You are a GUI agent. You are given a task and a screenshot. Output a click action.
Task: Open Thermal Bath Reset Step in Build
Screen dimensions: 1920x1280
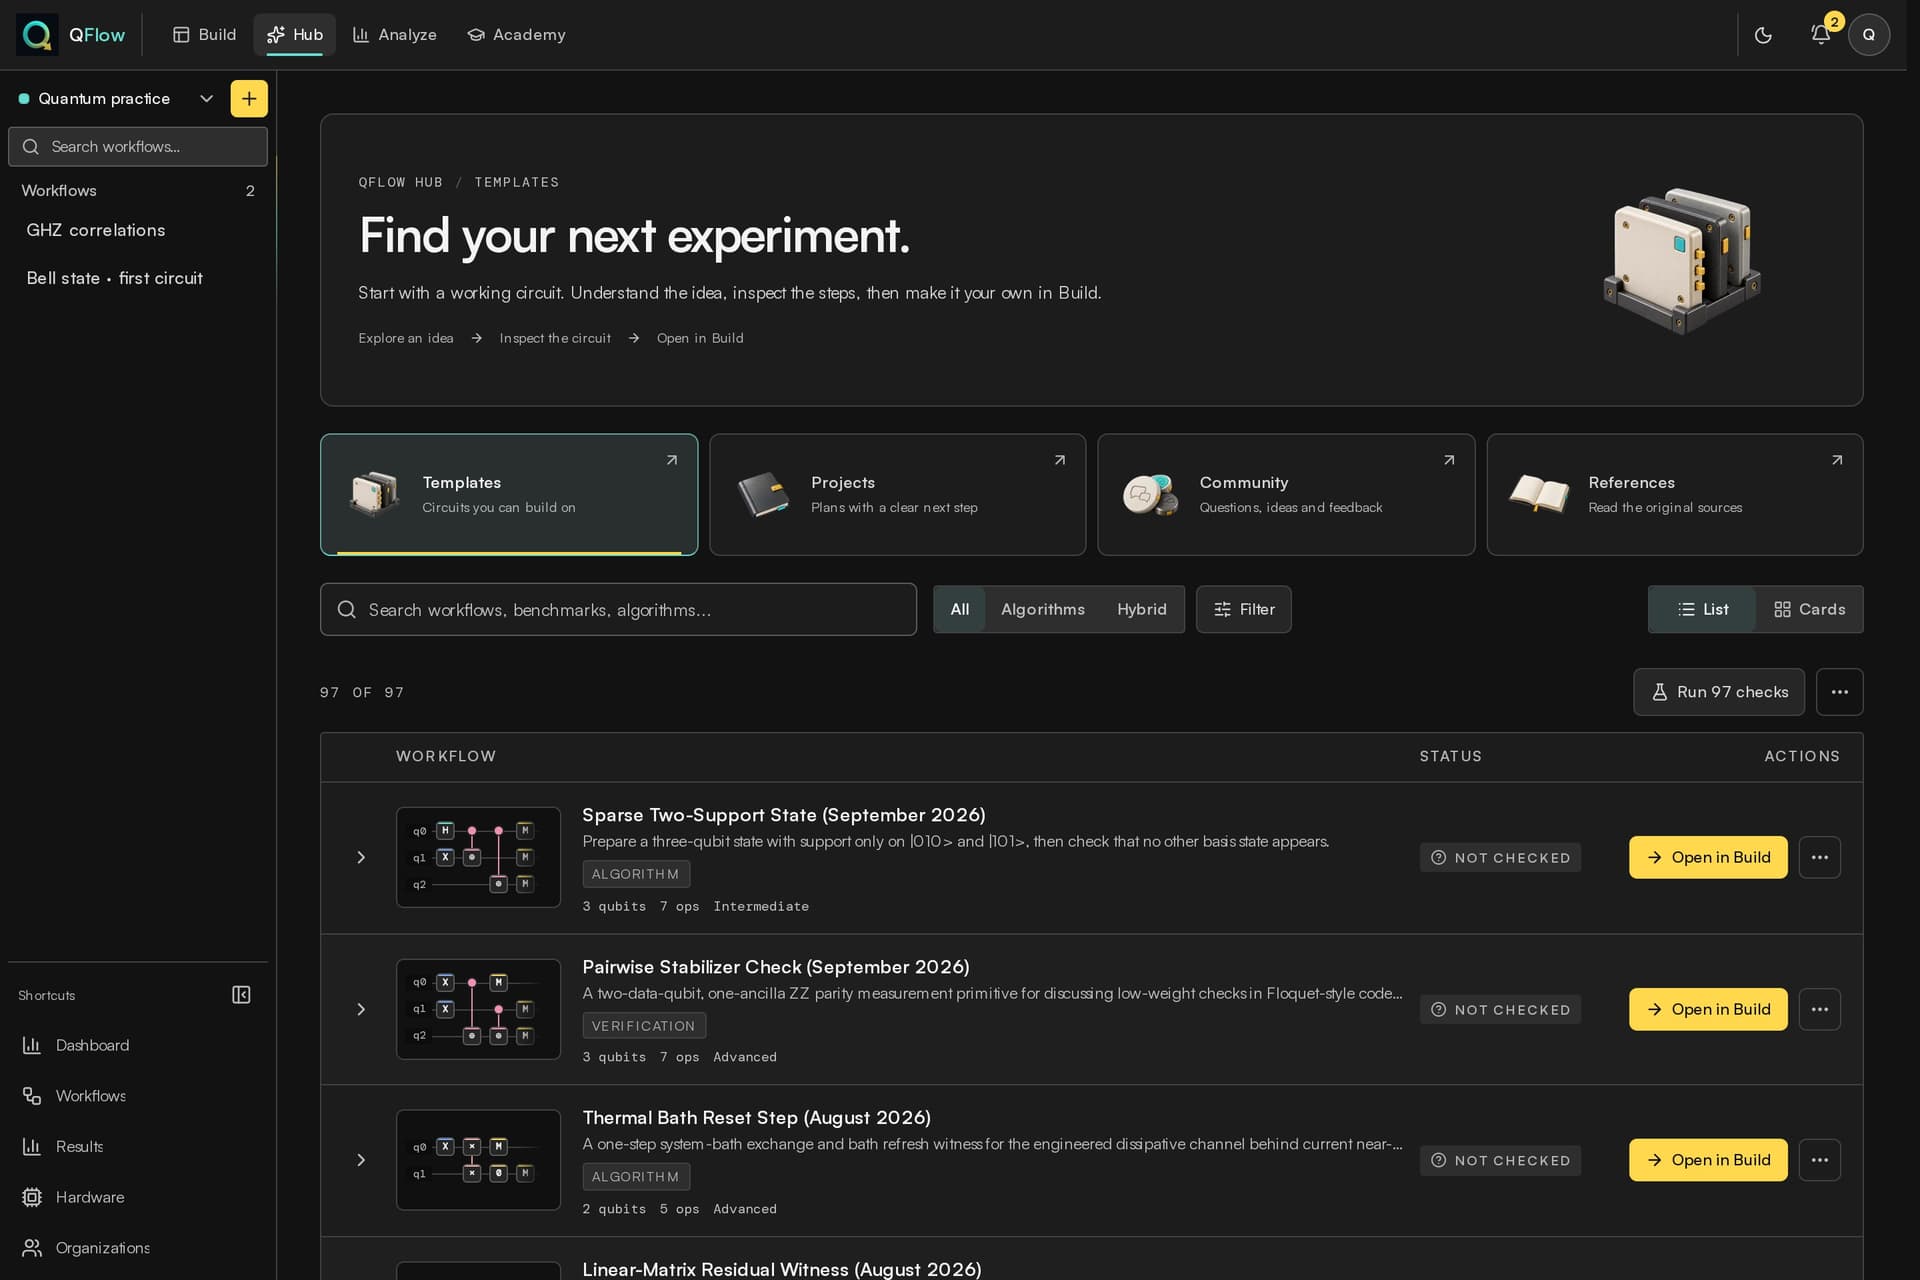[x=1708, y=1161]
